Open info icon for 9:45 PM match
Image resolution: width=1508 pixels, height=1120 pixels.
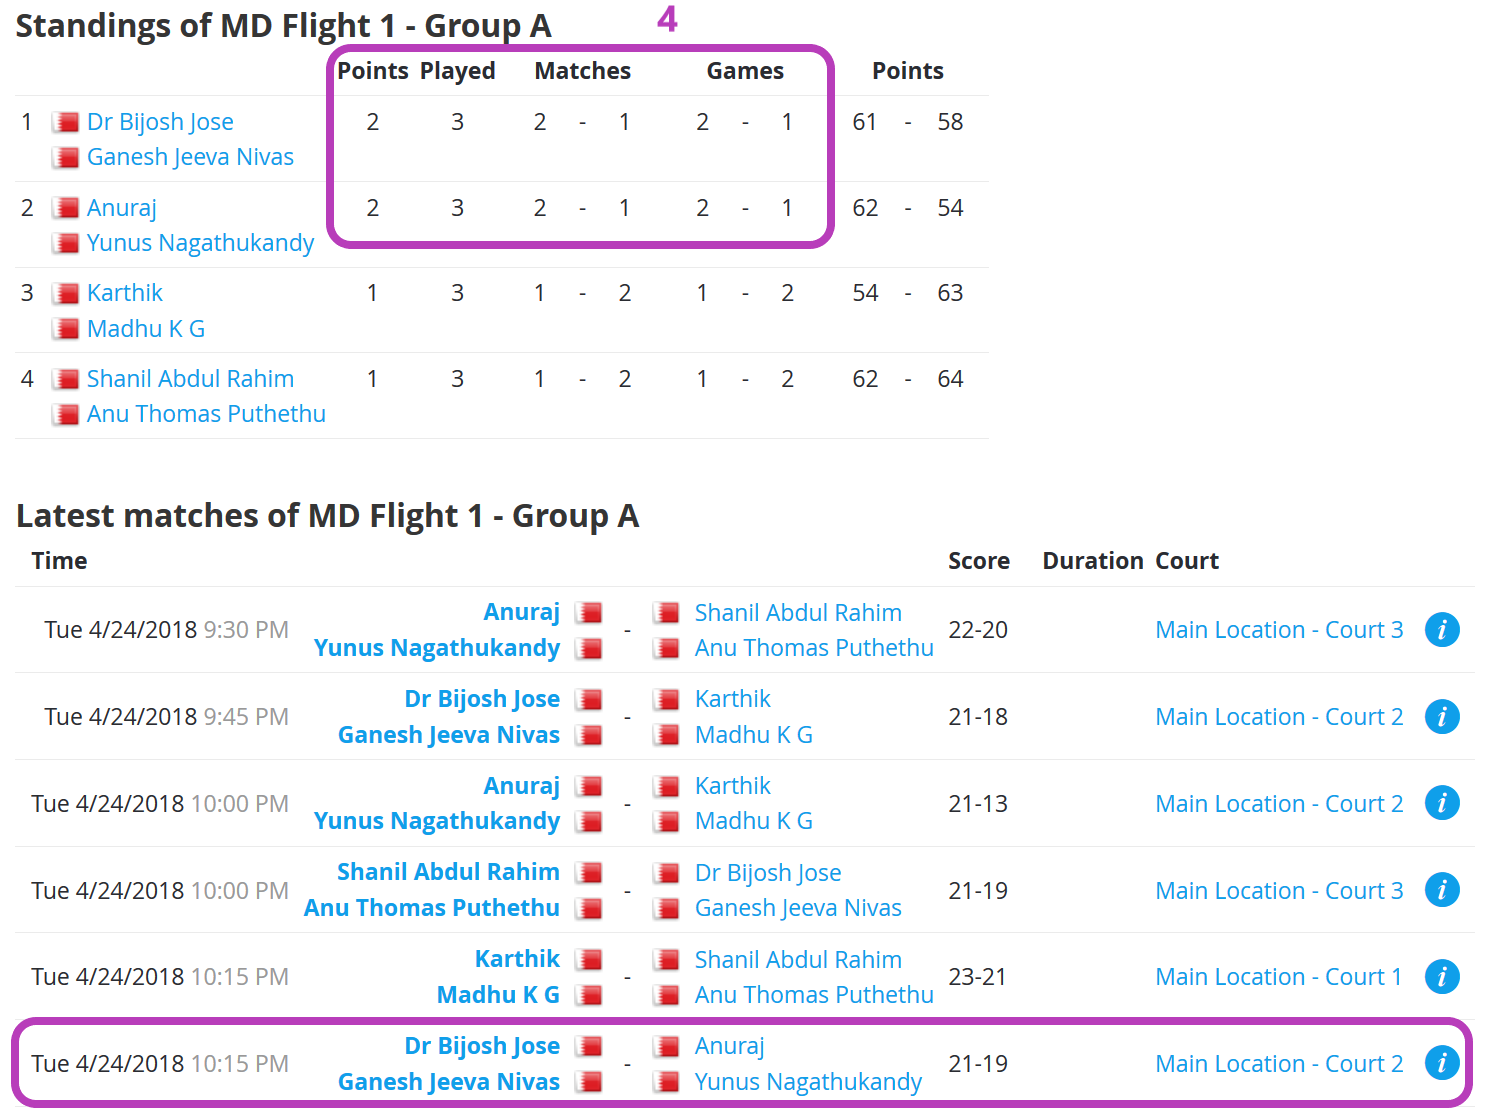(x=1441, y=717)
